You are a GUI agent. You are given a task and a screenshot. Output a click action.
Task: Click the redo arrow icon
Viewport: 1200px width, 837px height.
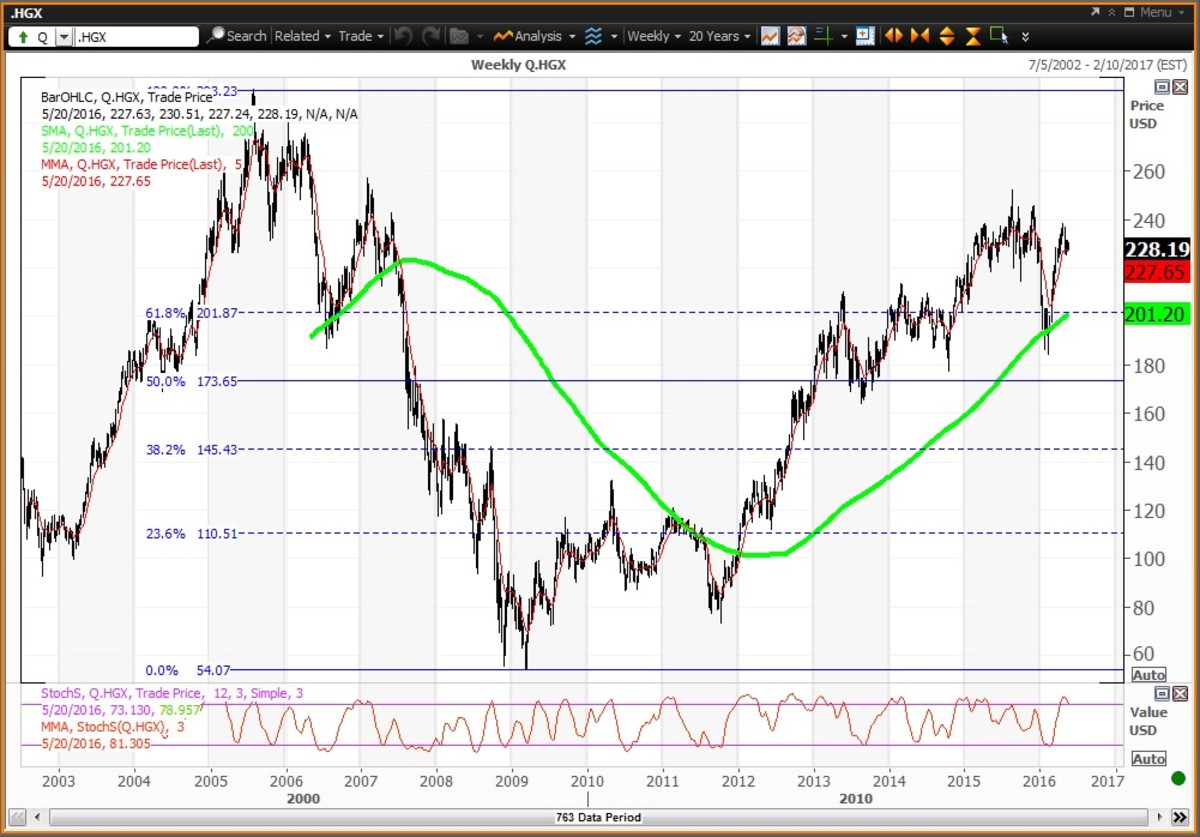(x=431, y=36)
